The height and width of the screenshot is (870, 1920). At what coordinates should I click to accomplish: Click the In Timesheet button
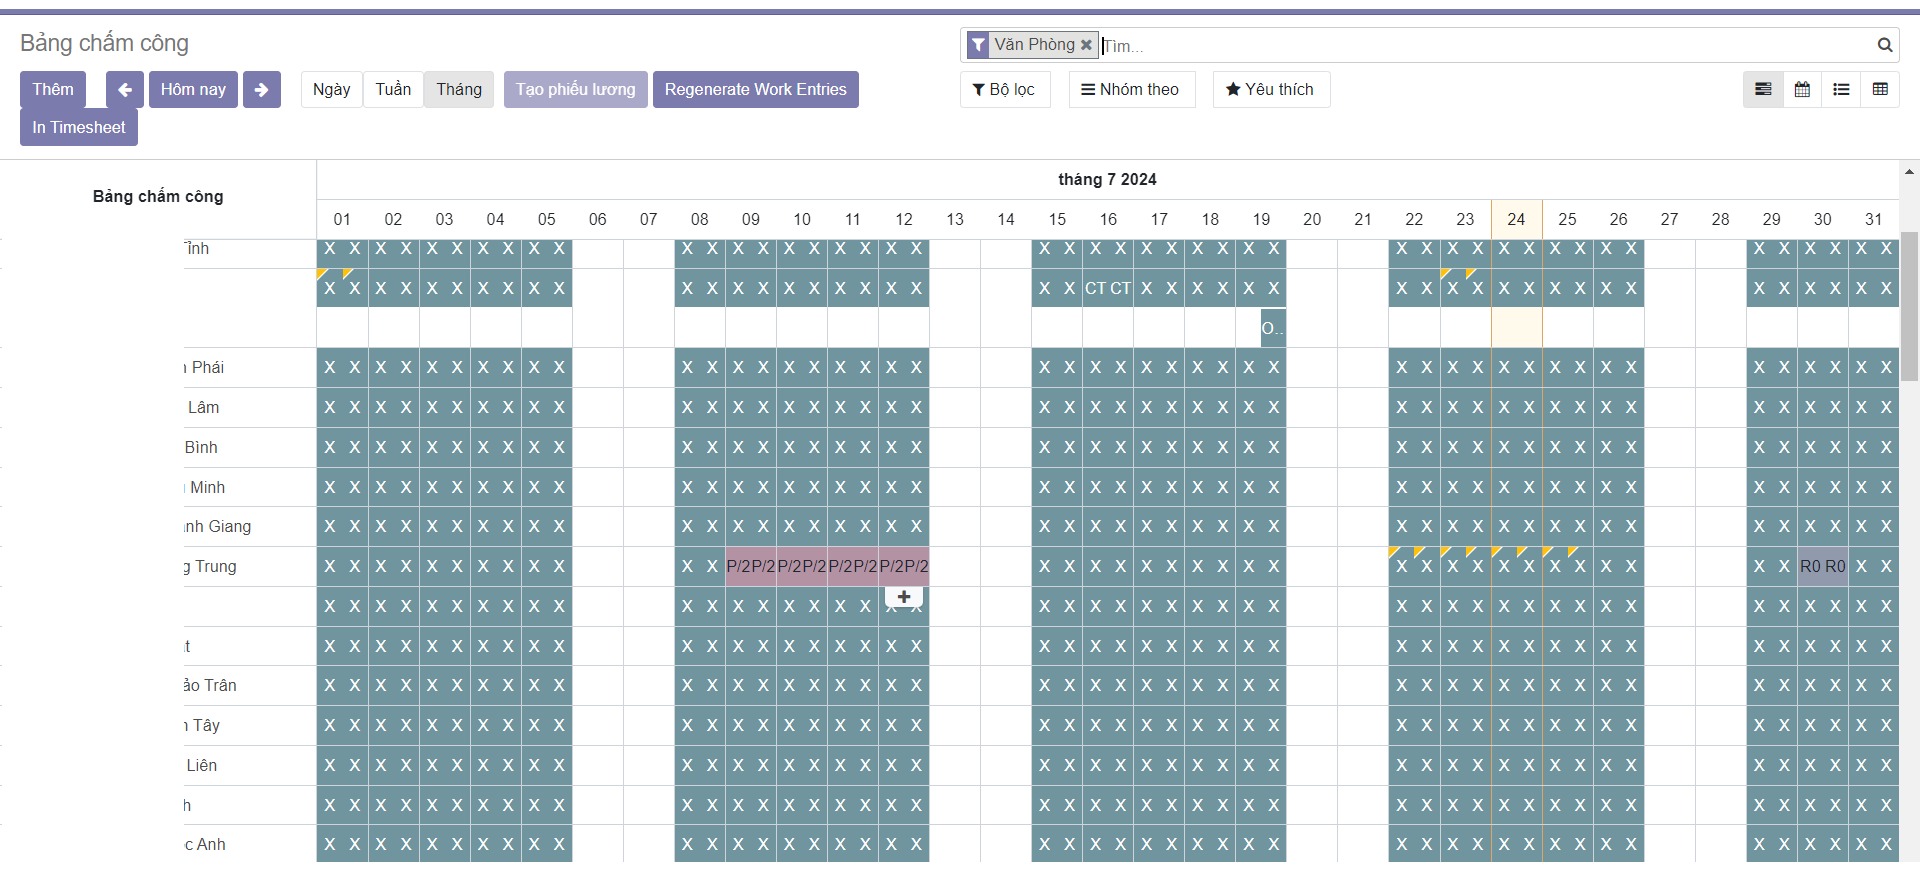coord(79,128)
